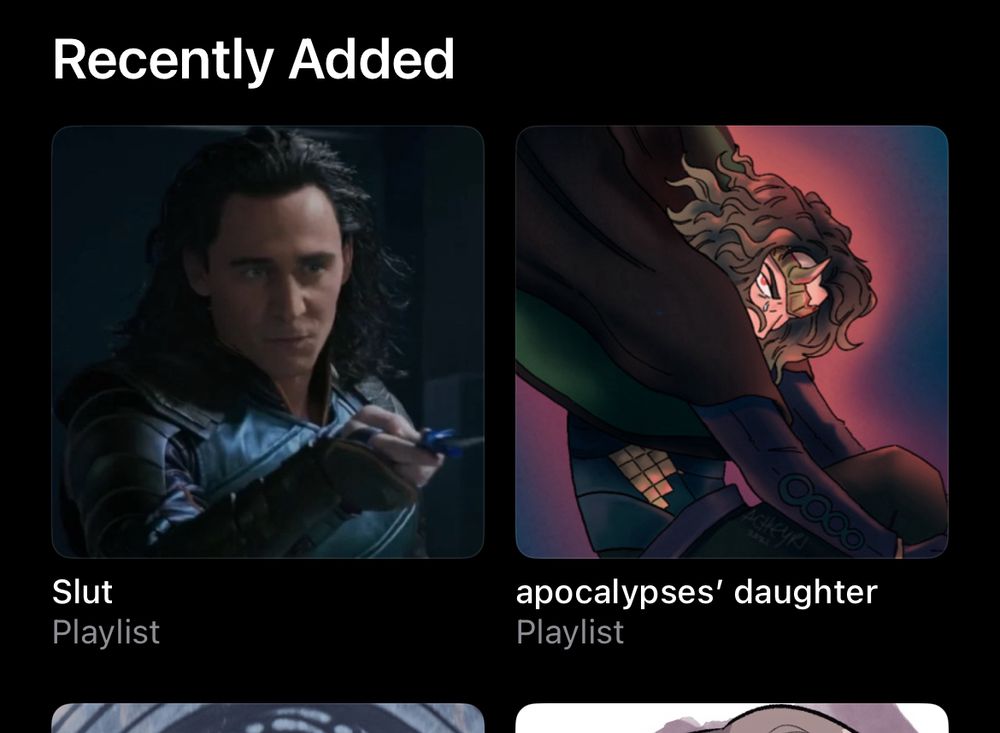Click the word "daughter" in the playlist name
1000x733 pixels.
click(x=805, y=592)
